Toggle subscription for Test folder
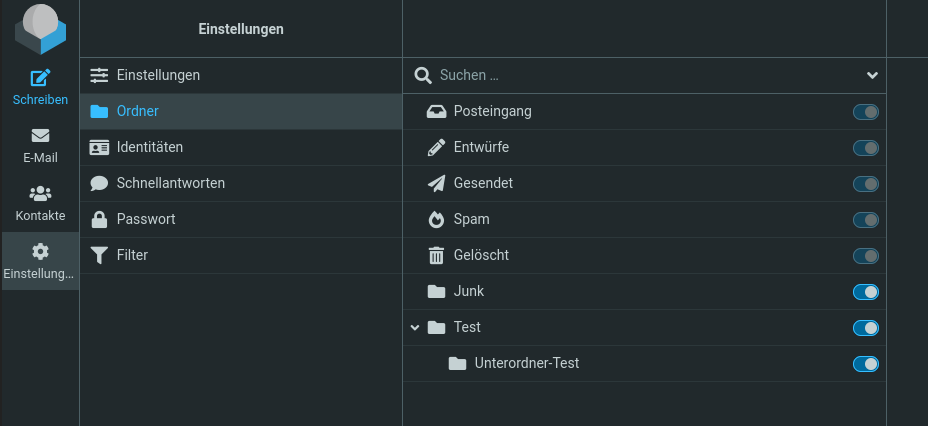 click(866, 328)
